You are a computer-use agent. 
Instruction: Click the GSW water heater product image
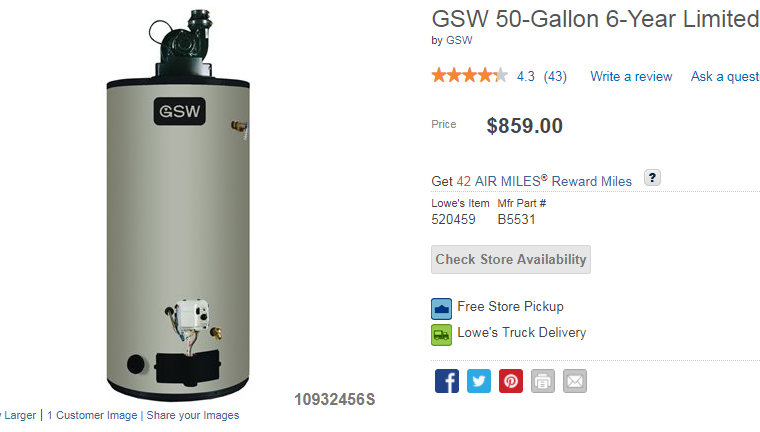(178, 205)
